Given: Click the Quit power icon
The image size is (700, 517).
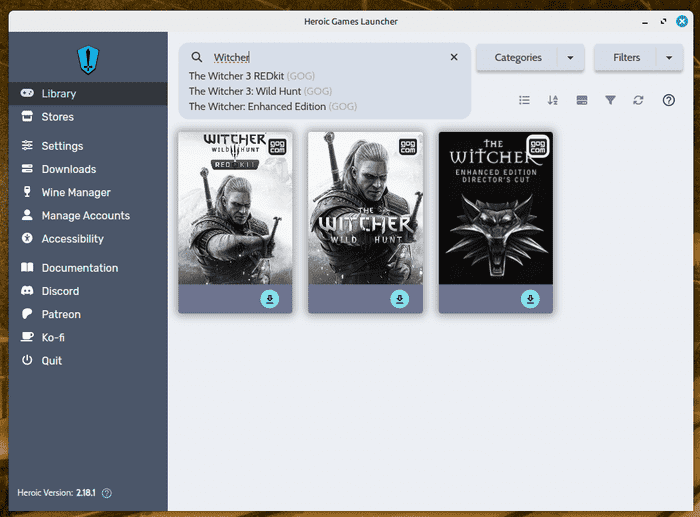Looking at the screenshot, I should tap(27, 360).
